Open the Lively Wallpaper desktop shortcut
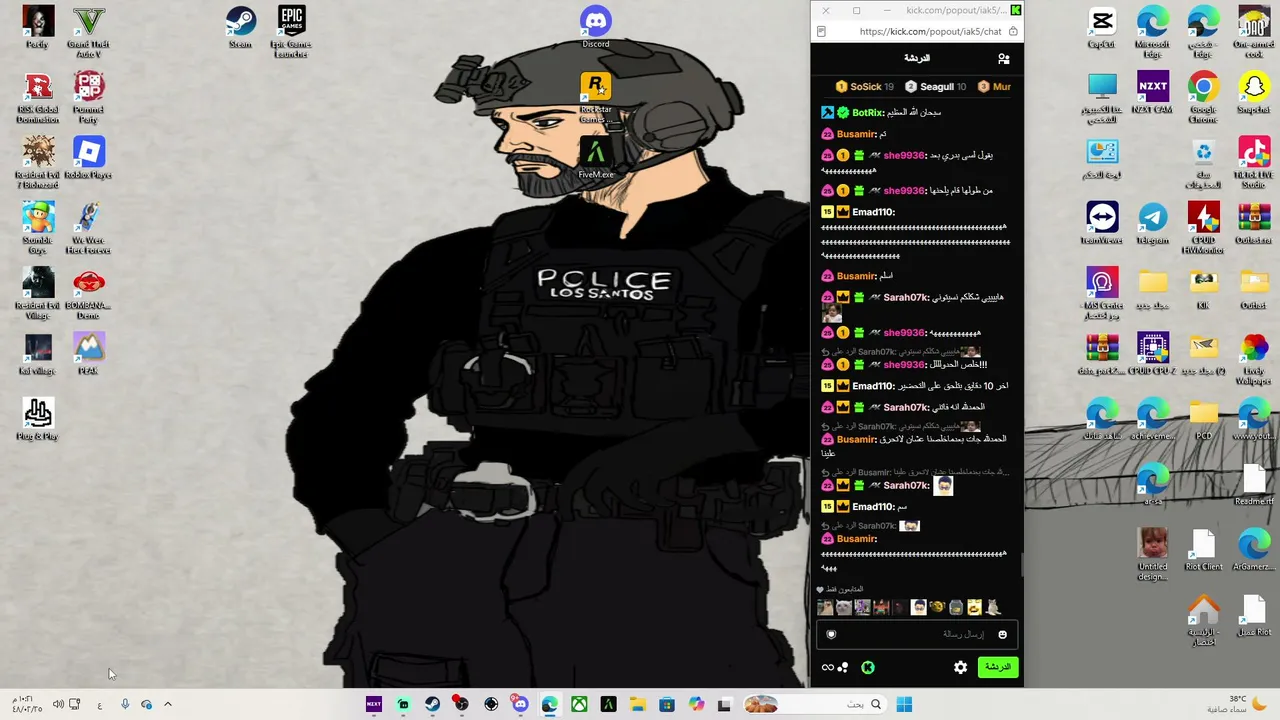The image size is (1280, 720). (x=1253, y=359)
